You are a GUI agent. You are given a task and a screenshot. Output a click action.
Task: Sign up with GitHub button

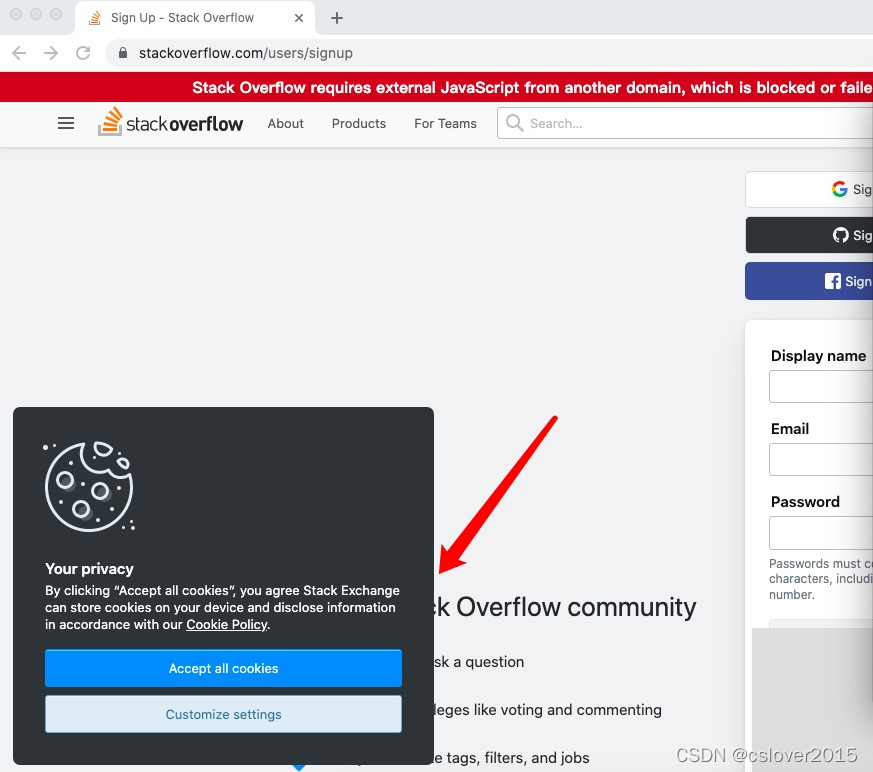[x=809, y=235]
